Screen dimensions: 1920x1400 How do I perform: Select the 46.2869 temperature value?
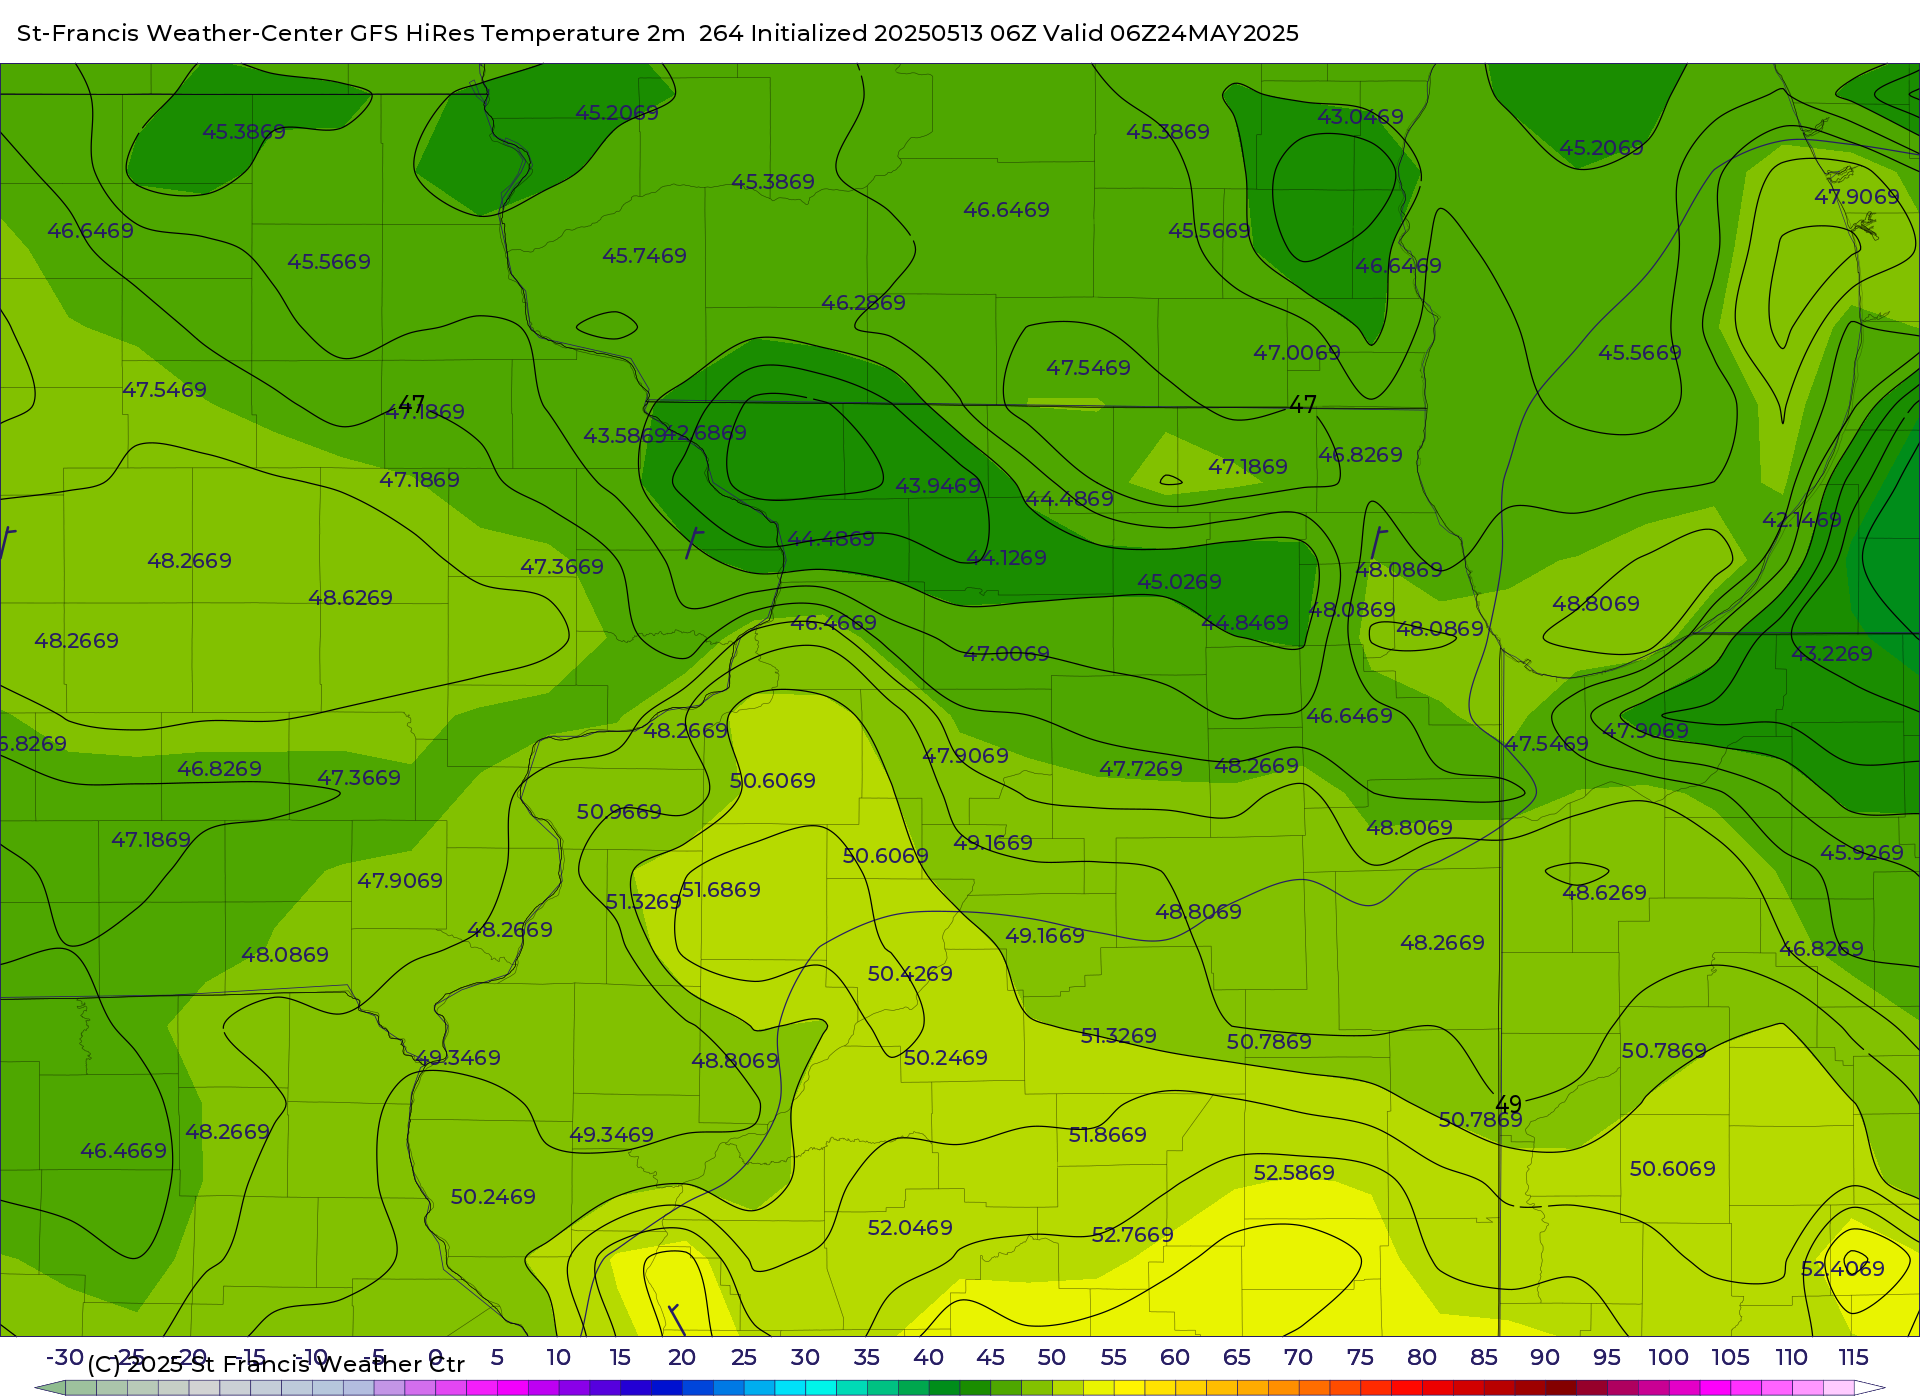tap(863, 303)
